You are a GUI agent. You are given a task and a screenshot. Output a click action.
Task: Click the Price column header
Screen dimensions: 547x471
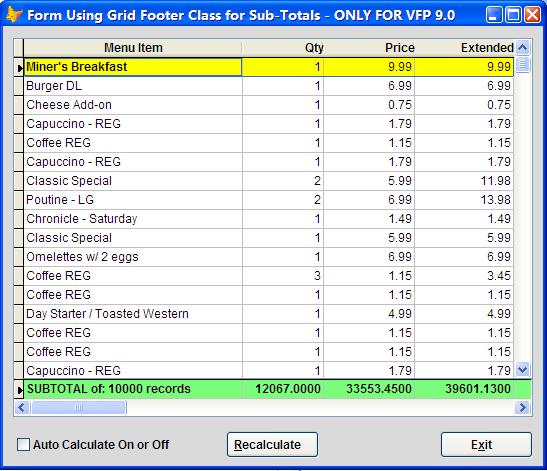click(x=369, y=48)
